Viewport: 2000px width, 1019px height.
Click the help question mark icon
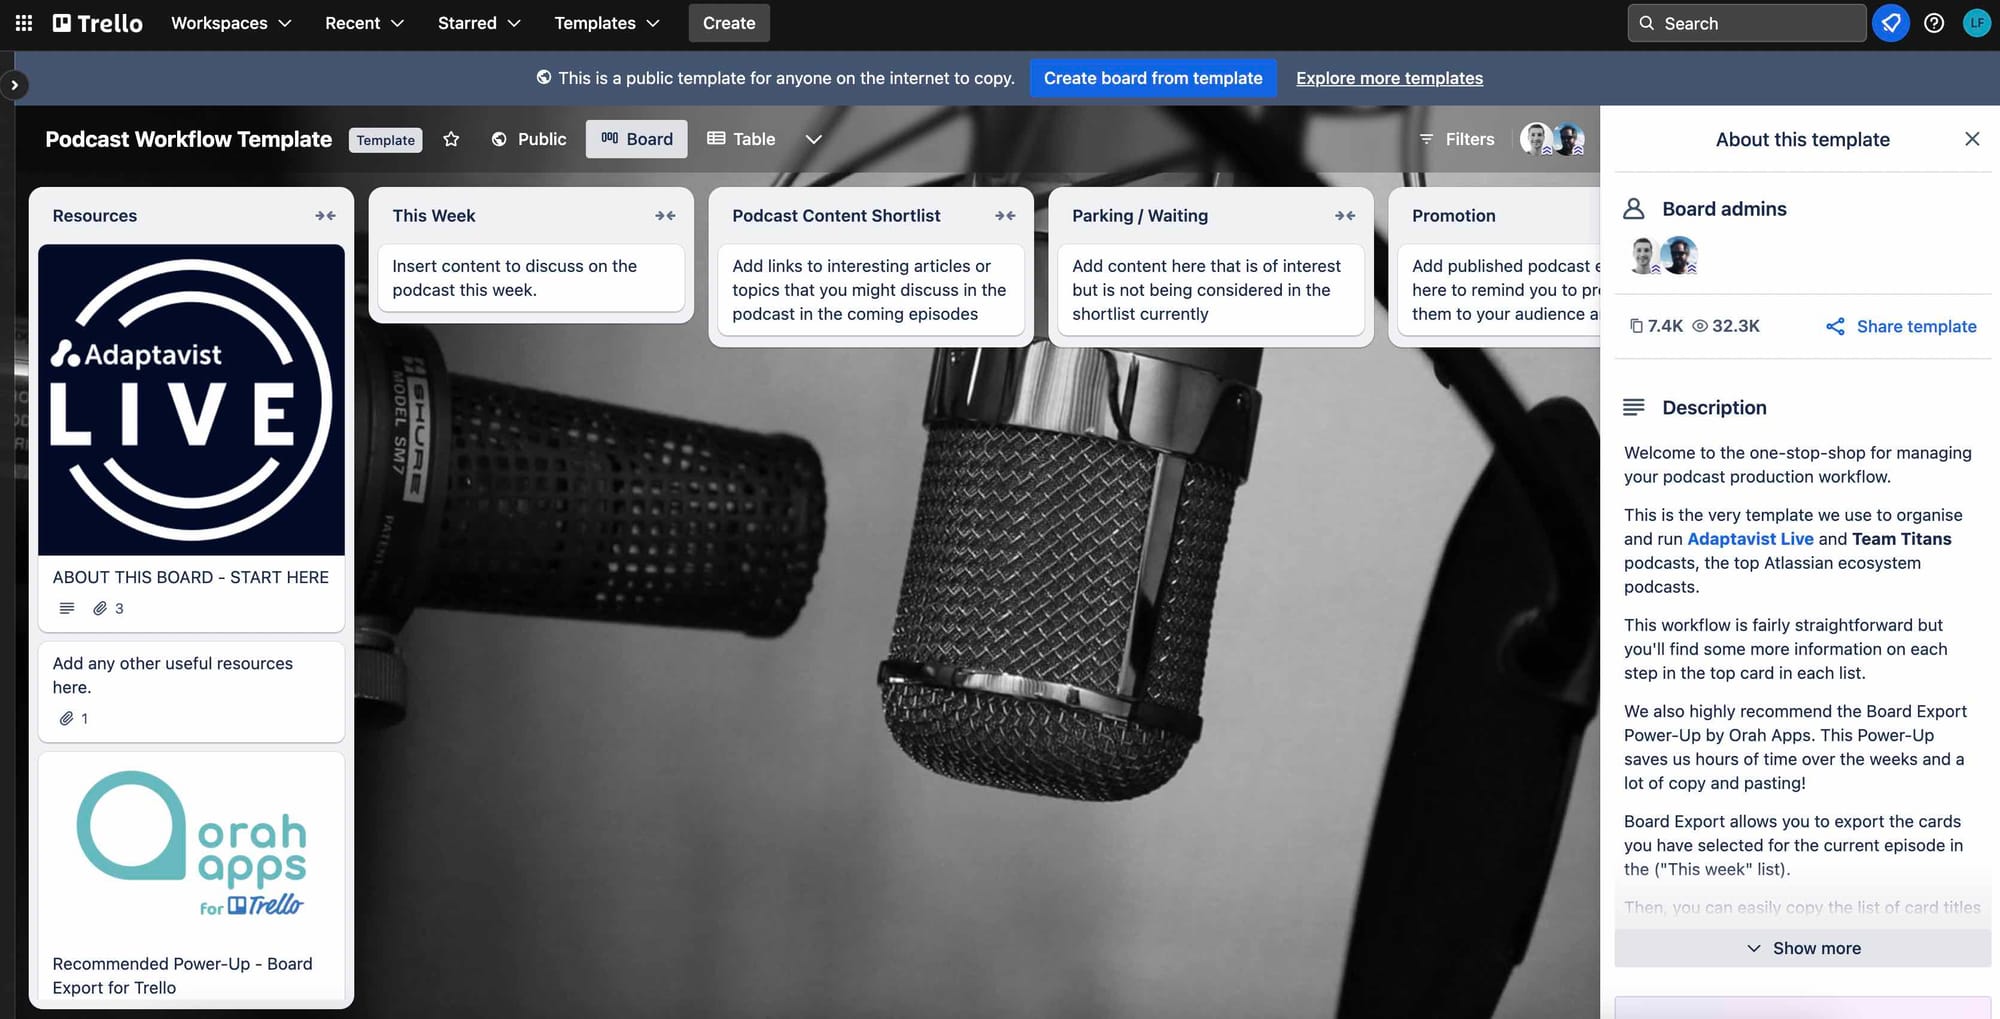(x=1934, y=23)
